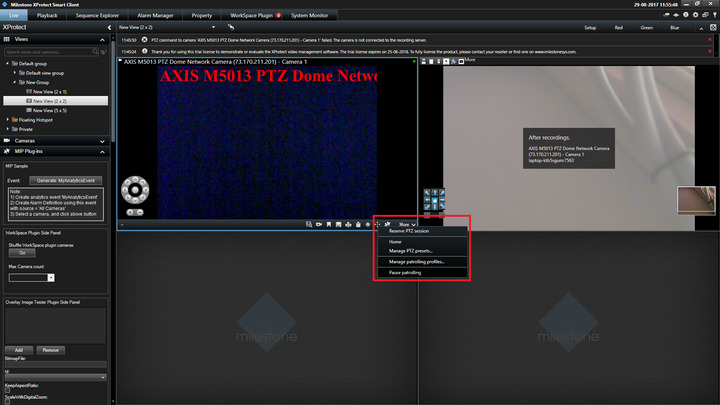The image size is (720, 405).
Task: Click the PTZ joystick control wheel
Action: (x=137, y=191)
